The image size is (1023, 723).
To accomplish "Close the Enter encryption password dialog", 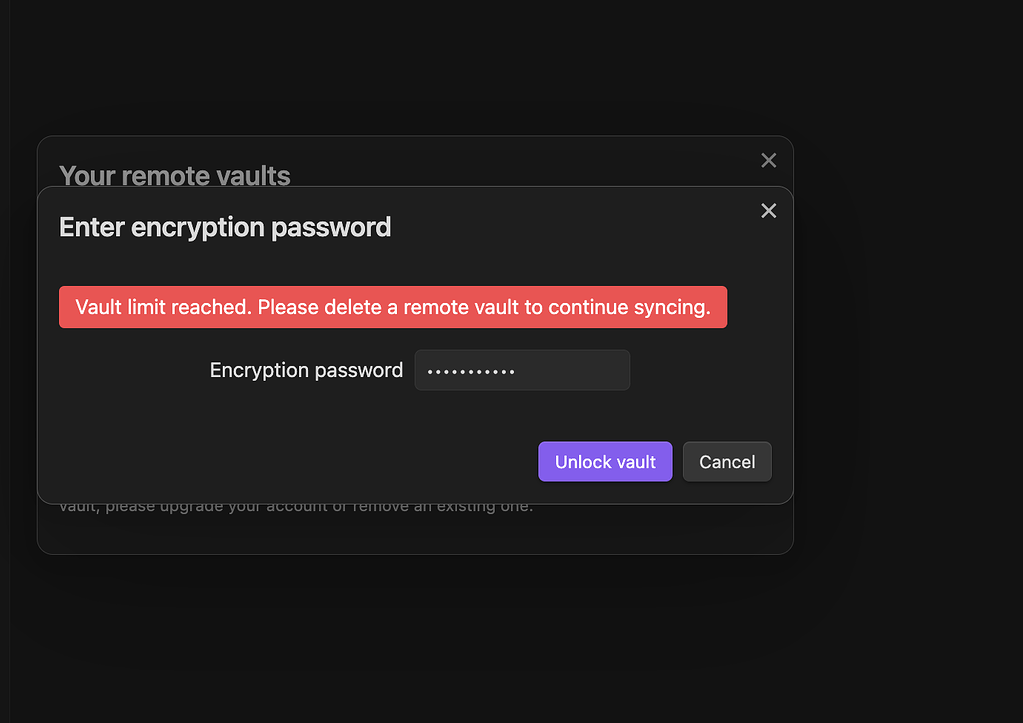I will [769, 211].
